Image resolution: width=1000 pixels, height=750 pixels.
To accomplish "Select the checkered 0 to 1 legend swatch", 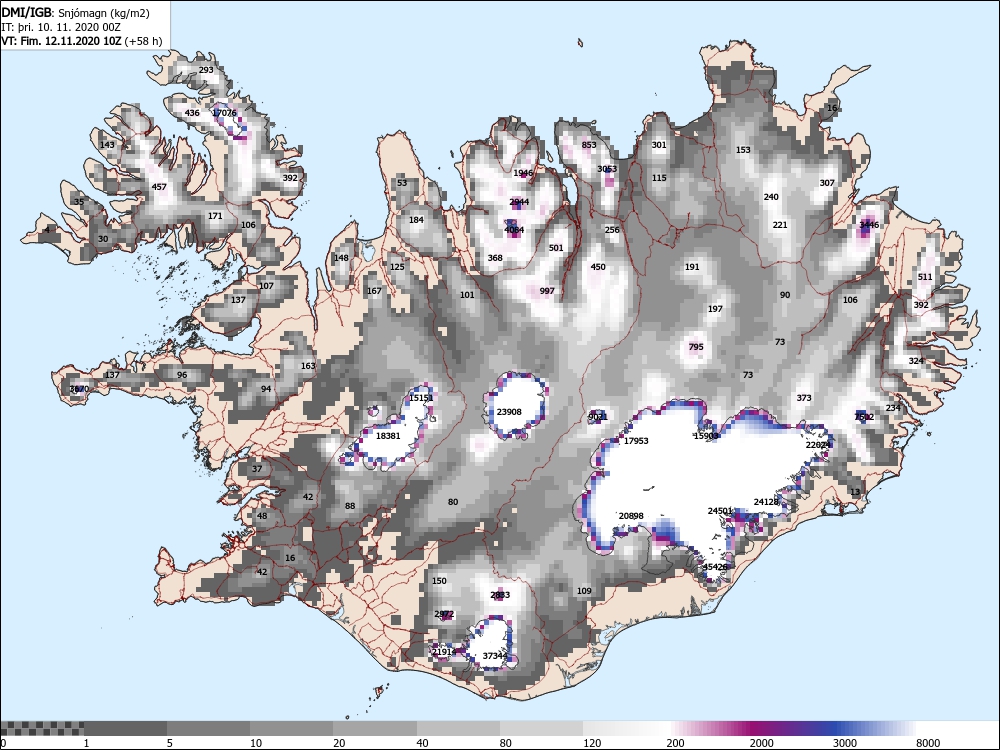I will (42, 728).
